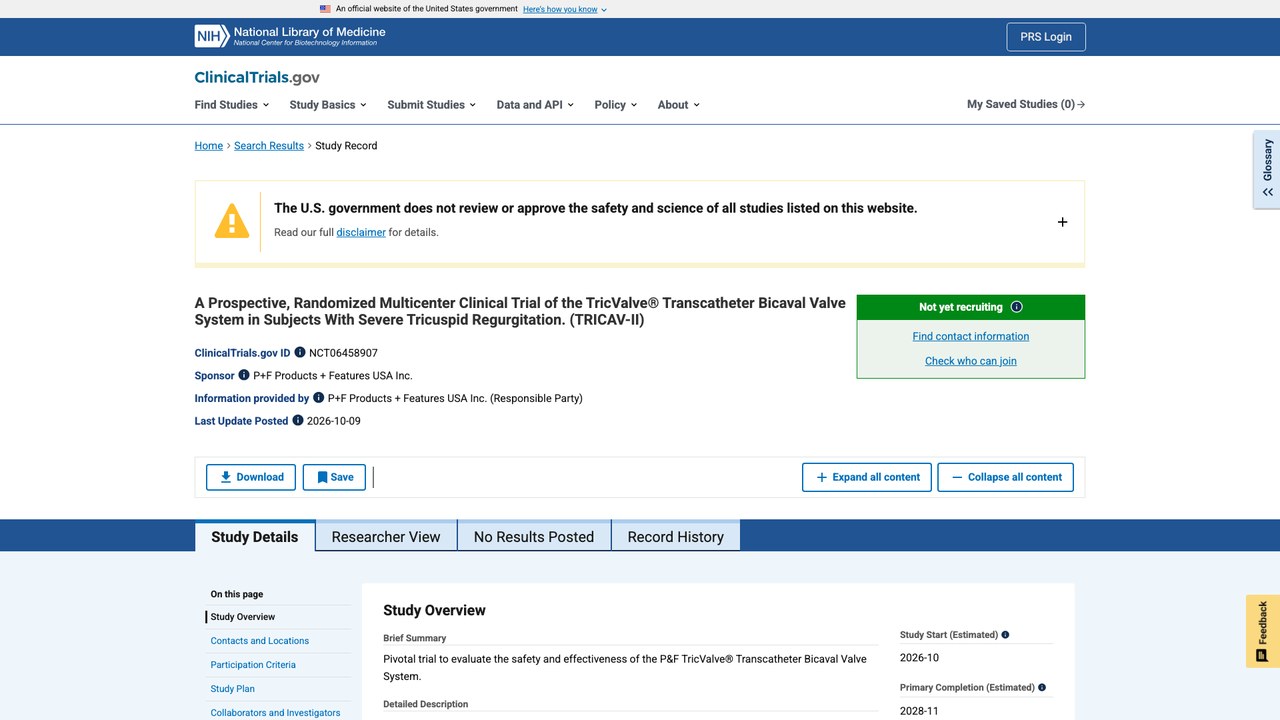
Task: Save this study with the bookmark button
Action: coord(334,477)
